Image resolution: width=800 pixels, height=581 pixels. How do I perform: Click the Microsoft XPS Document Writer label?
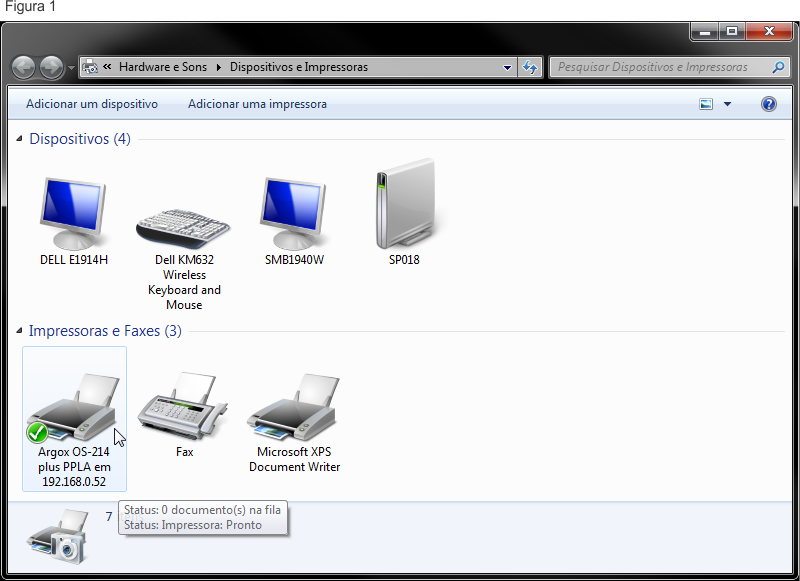[294, 459]
